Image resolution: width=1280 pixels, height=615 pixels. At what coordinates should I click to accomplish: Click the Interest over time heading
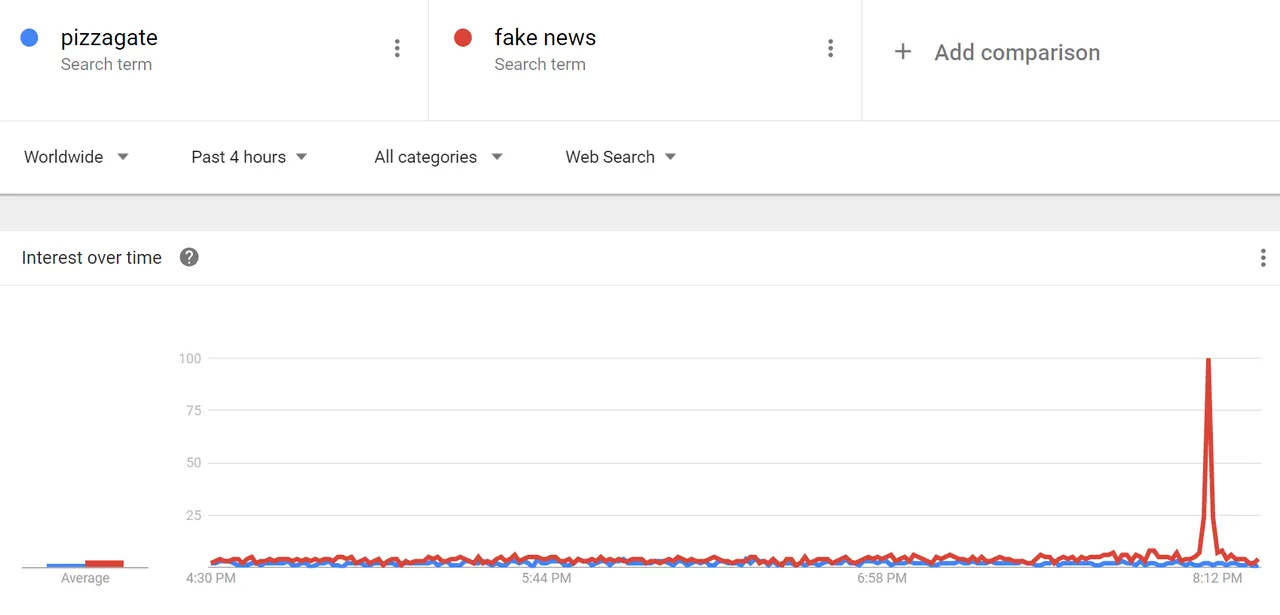tap(92, 257)
